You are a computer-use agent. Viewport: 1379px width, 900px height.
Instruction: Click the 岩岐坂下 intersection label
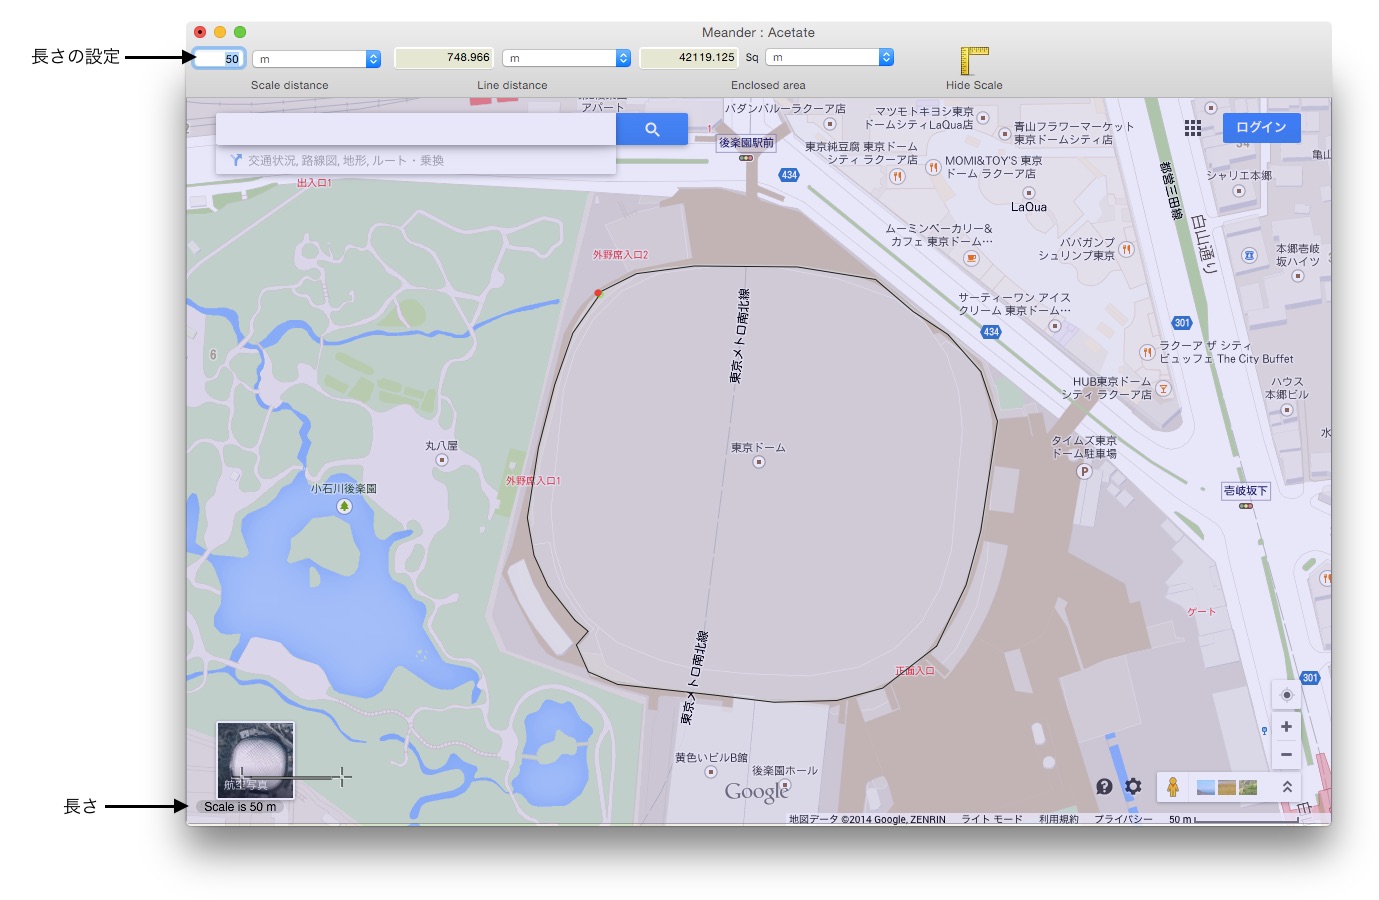pyautogui.click(x=1245, y=491)
